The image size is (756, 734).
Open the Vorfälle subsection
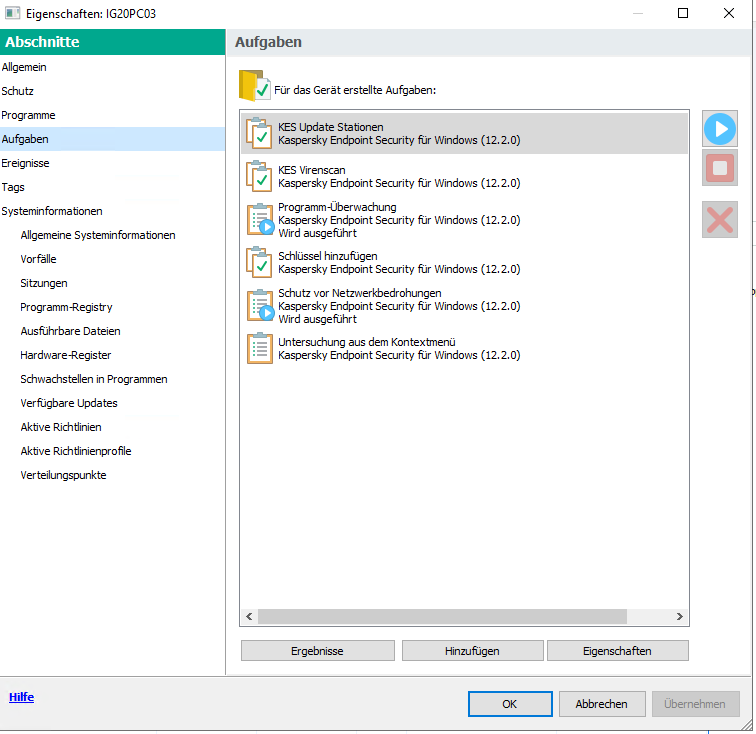[39, 259]
